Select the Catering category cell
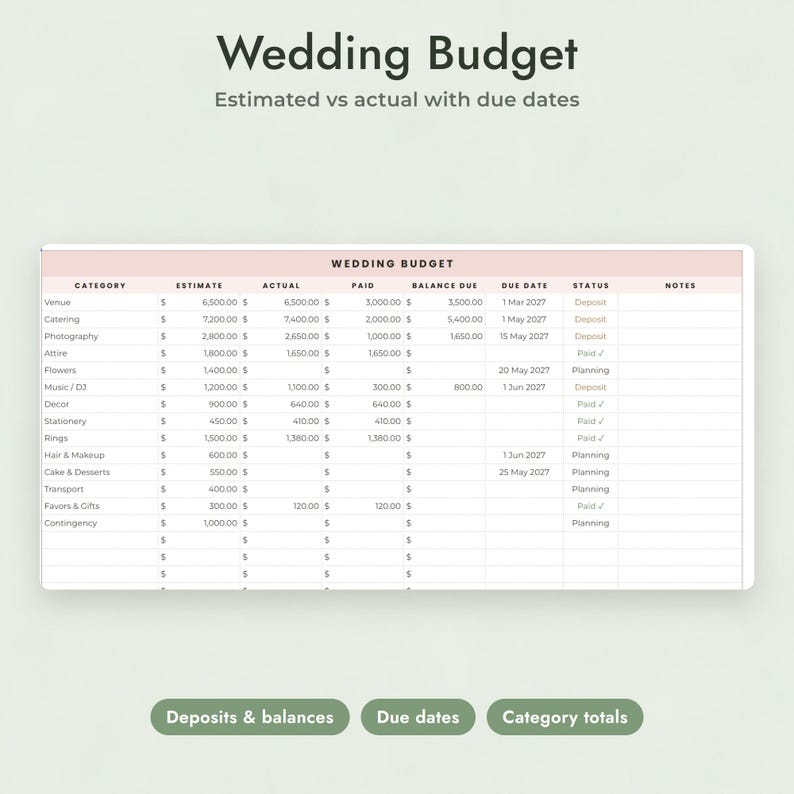This screenshot has width=794, height=794. point(100,320)
